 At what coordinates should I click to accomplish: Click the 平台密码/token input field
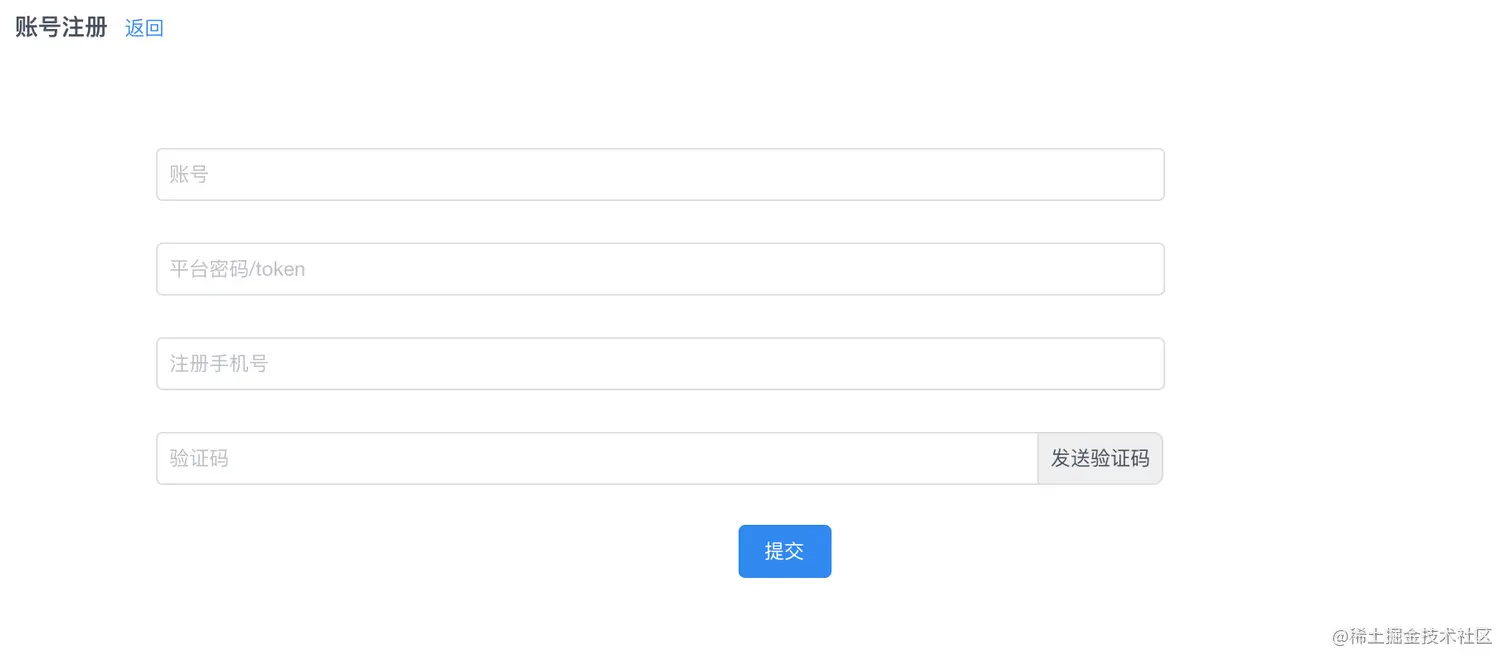(x=660, y=269)
